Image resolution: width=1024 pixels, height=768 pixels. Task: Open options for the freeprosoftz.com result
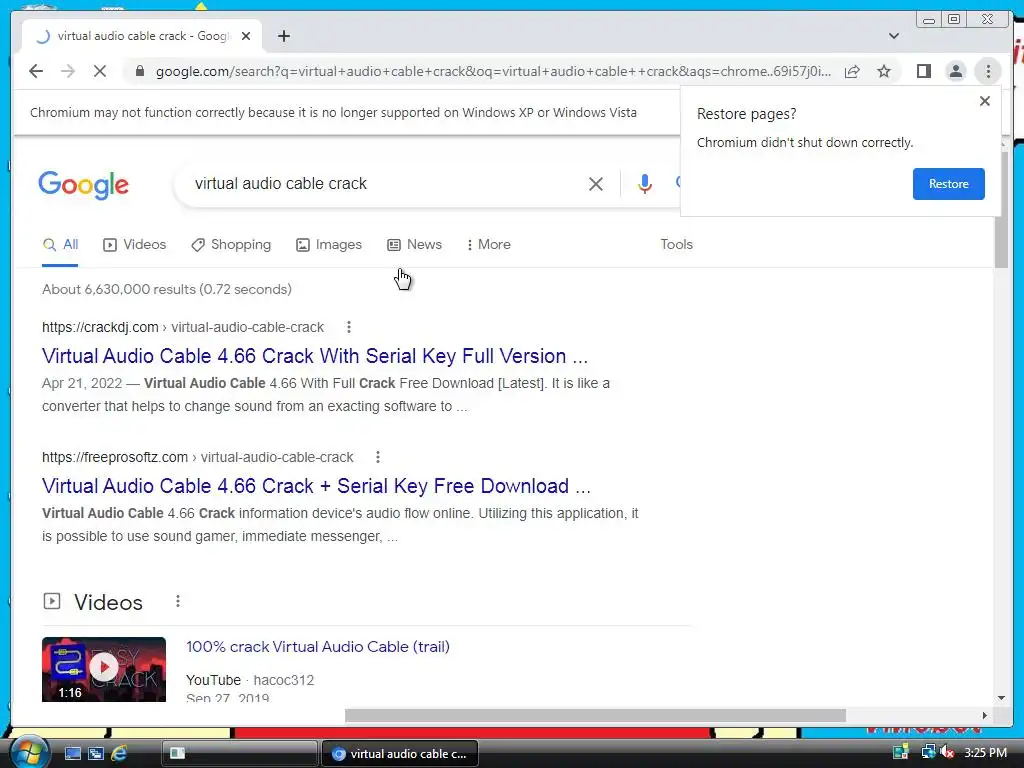[377, 457]
